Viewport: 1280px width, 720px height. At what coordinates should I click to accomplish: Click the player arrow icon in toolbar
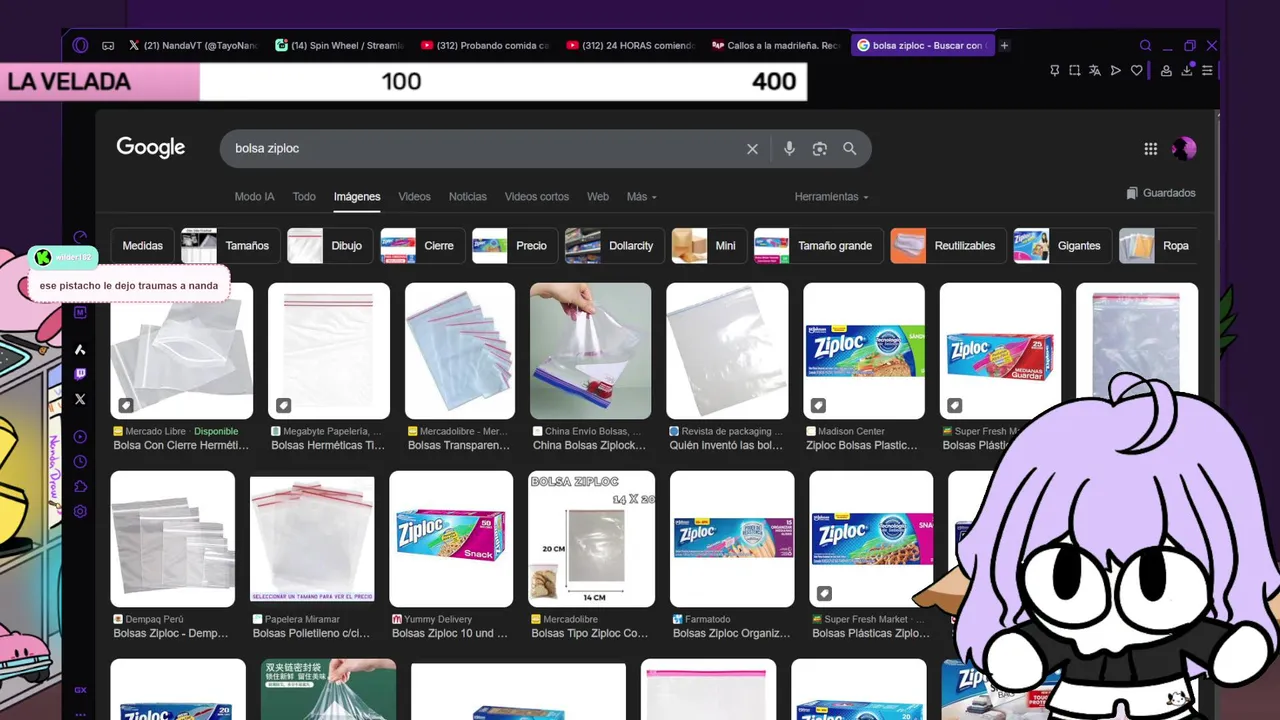pos(1116,70)
